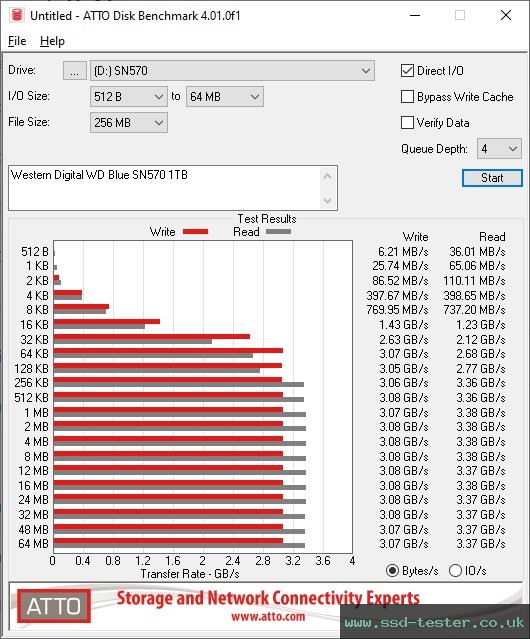Click the read value 398.65 MB/s

(x=475, y=295)
